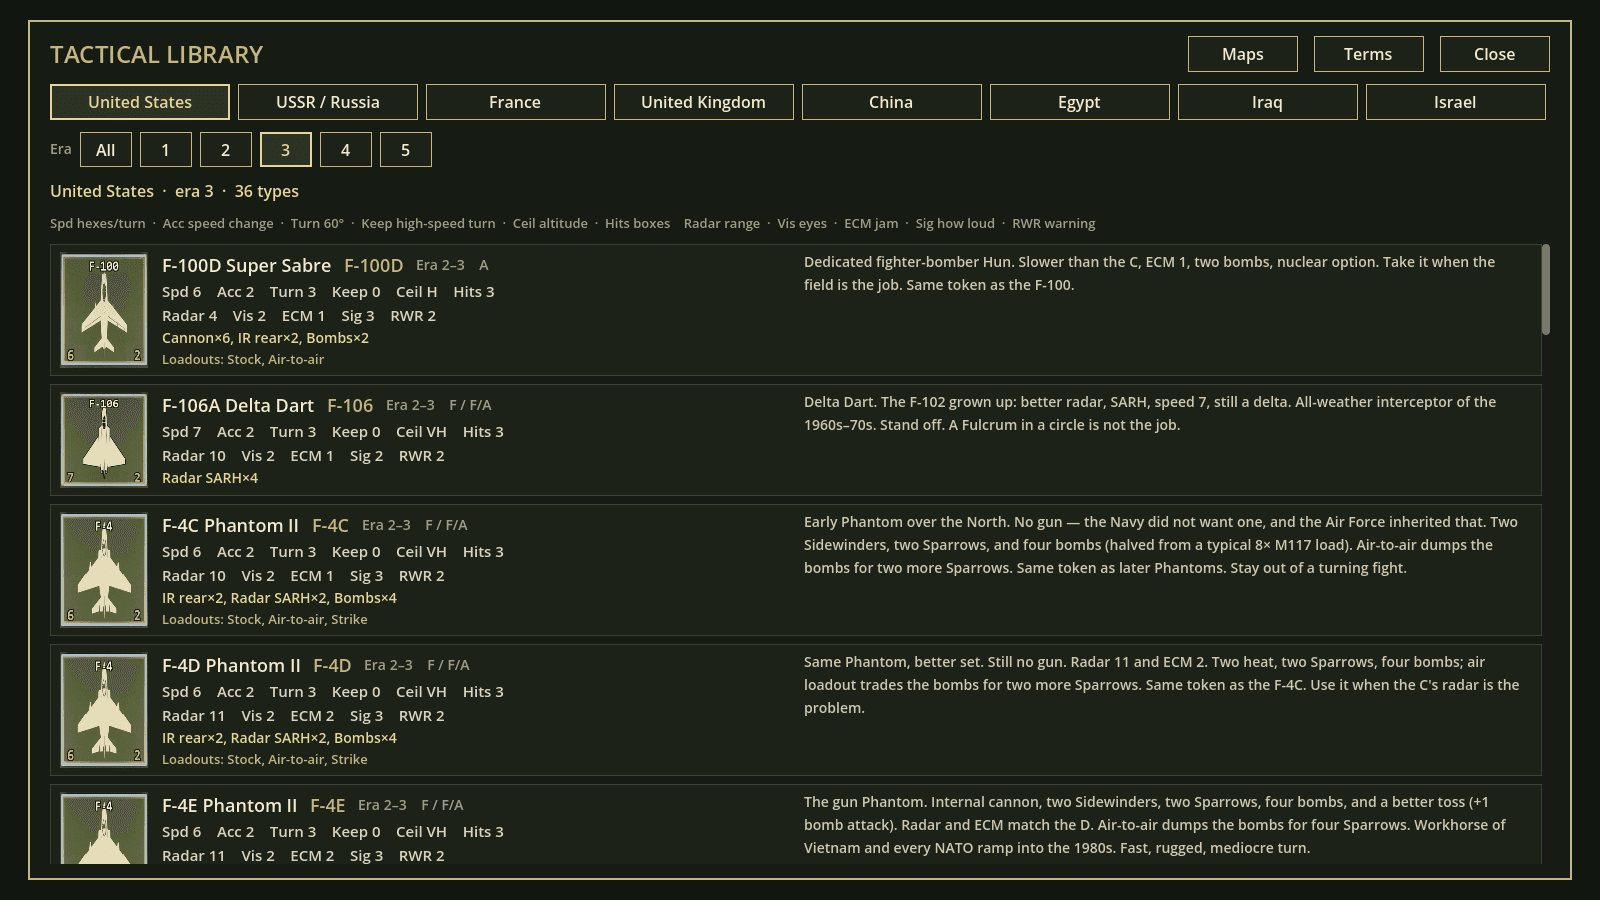The width and height of the screenshot is (1600, 900).
Task: Click F-4D loadouts 'Stock, Air-to-air, Strike'
Action: pos(265,759)
